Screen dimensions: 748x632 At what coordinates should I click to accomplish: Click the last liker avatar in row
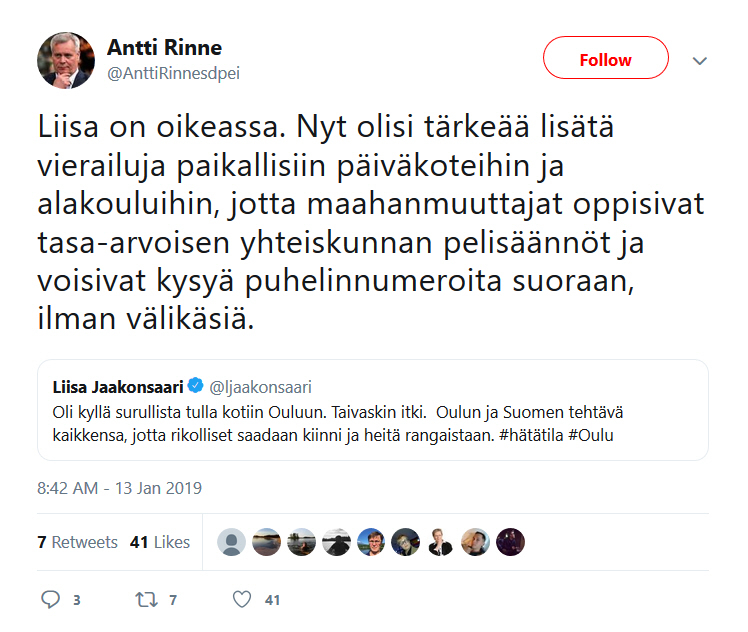pyautogui.click(x=510, y=542)
